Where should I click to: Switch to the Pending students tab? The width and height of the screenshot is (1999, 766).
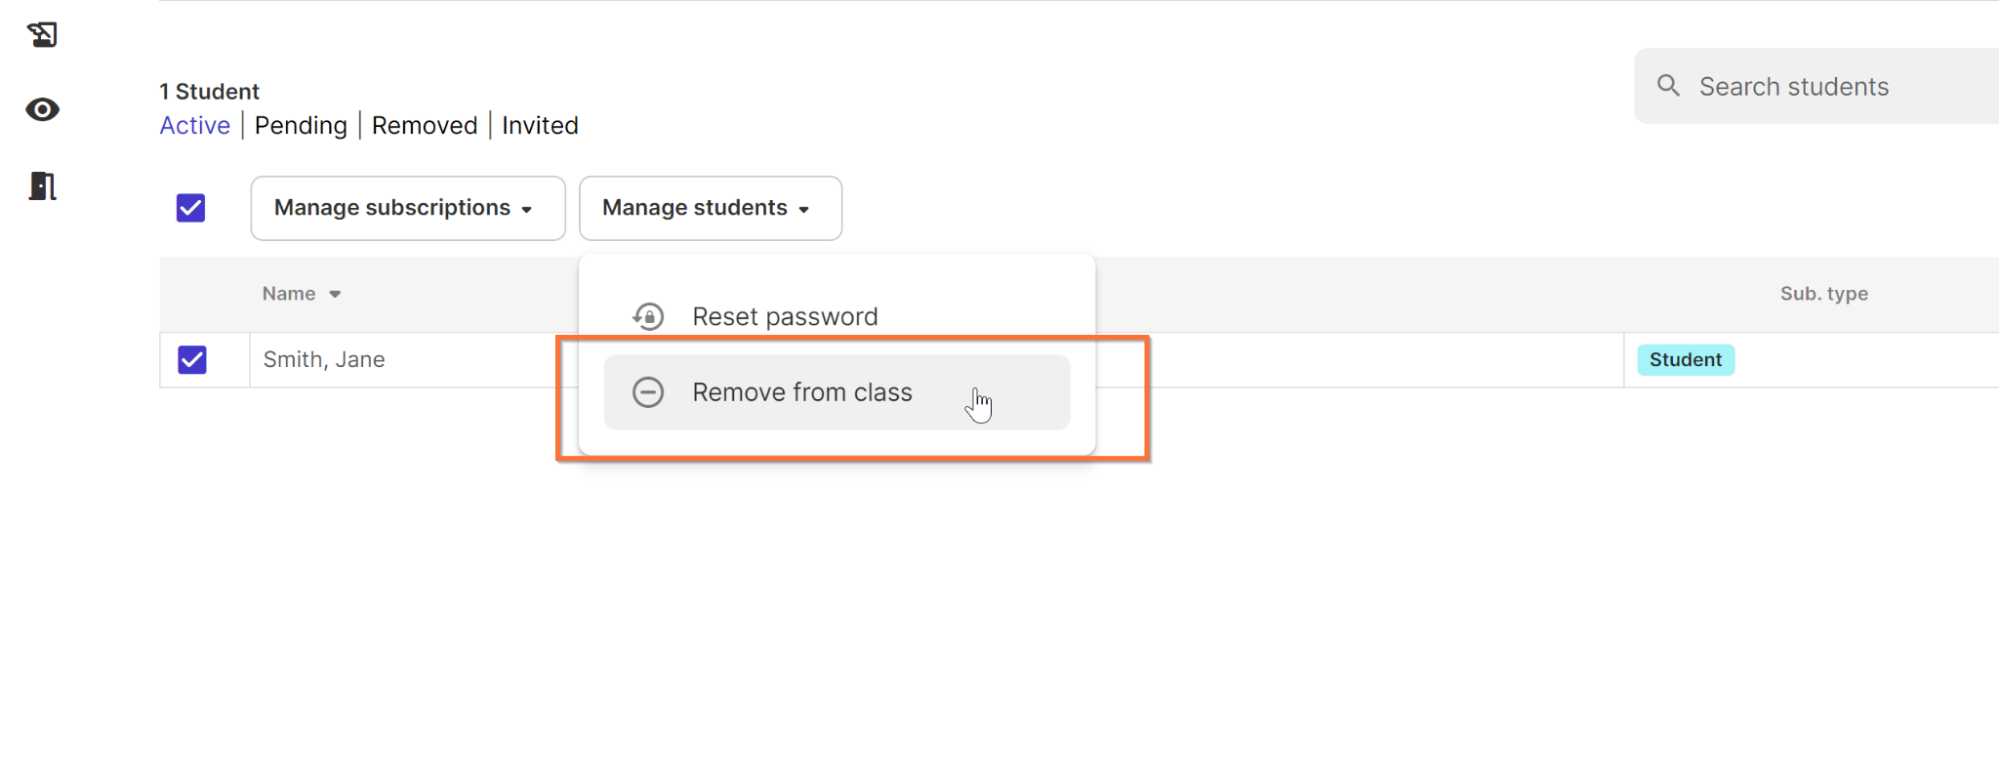(x=301, y=126)
